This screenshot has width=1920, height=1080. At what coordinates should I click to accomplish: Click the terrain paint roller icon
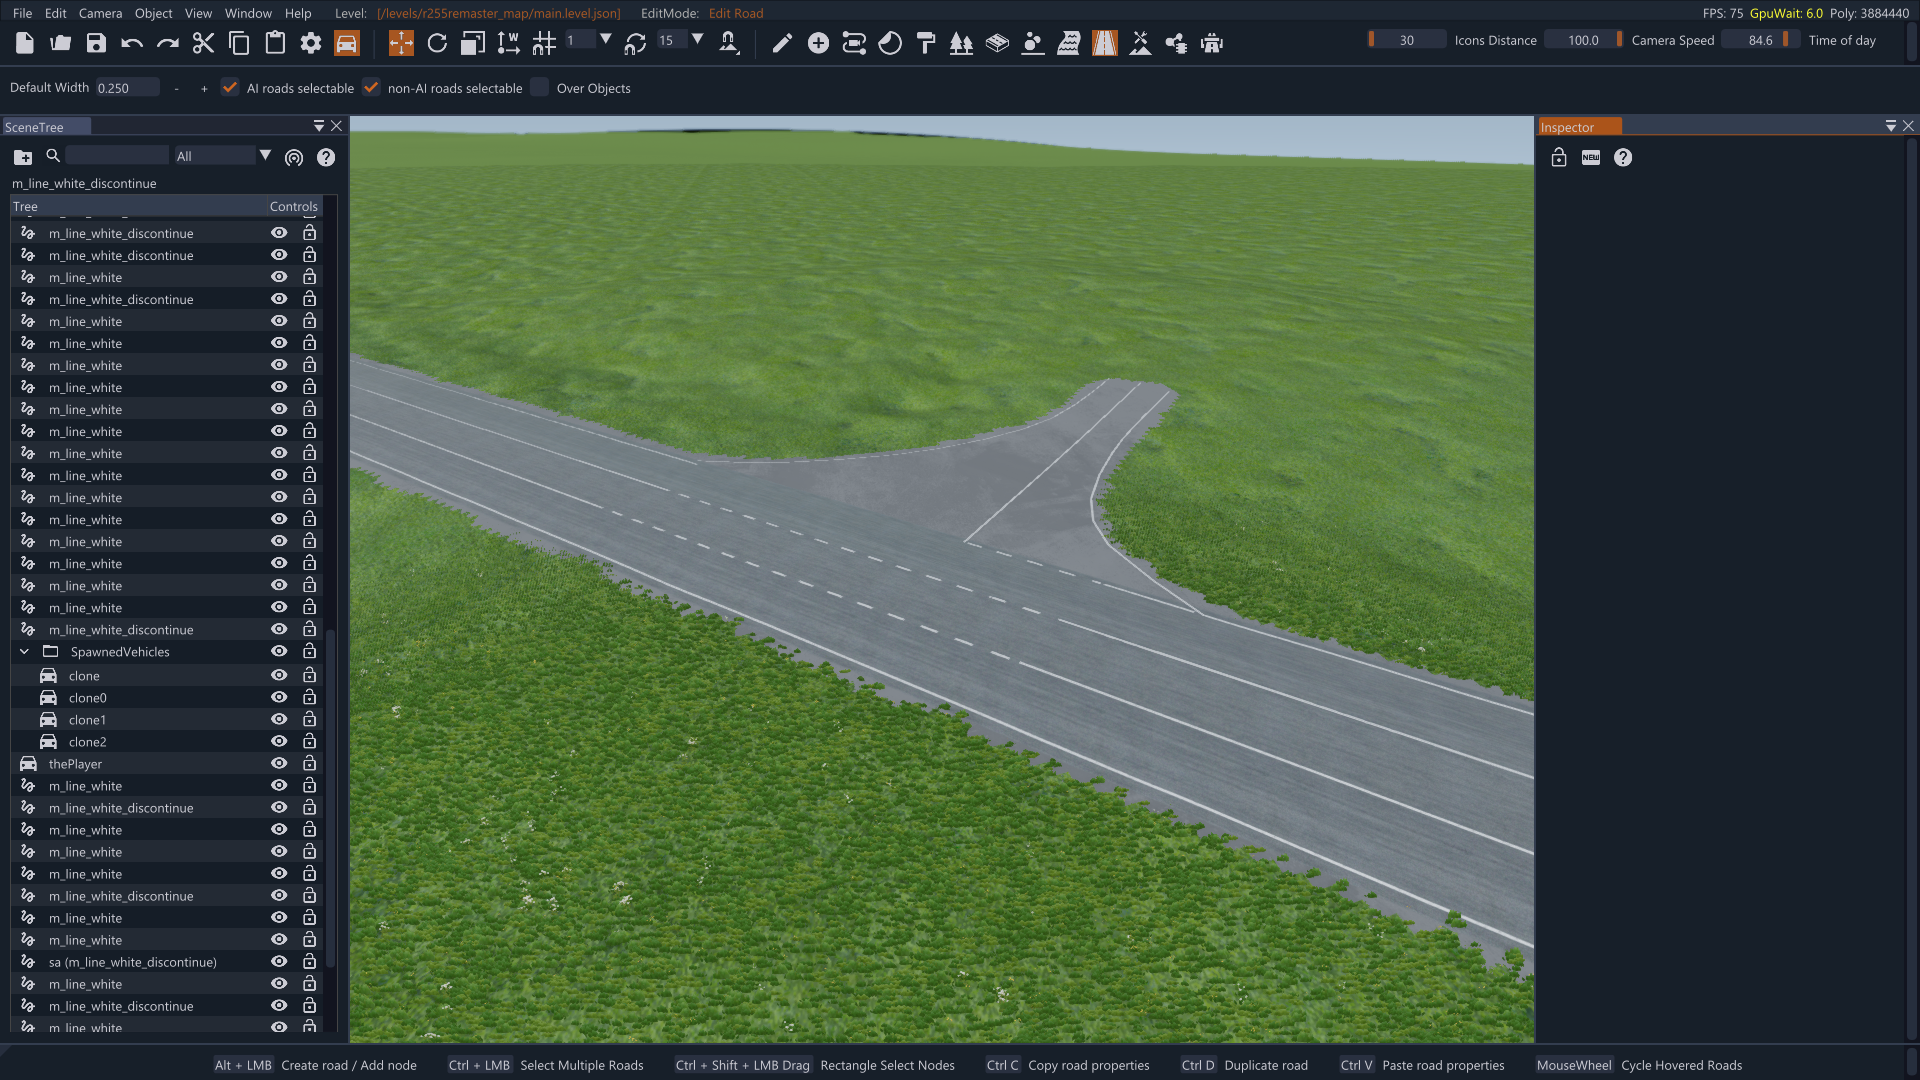926,43
